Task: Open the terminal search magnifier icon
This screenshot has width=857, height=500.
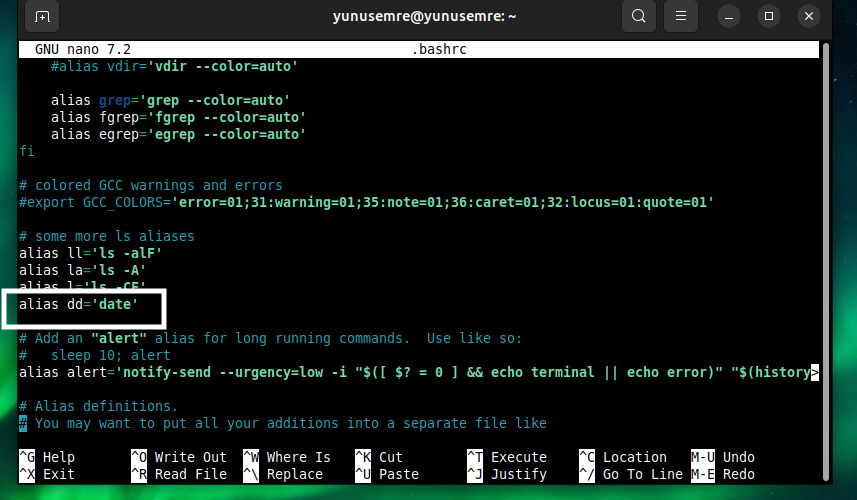Action: [637, 17]
